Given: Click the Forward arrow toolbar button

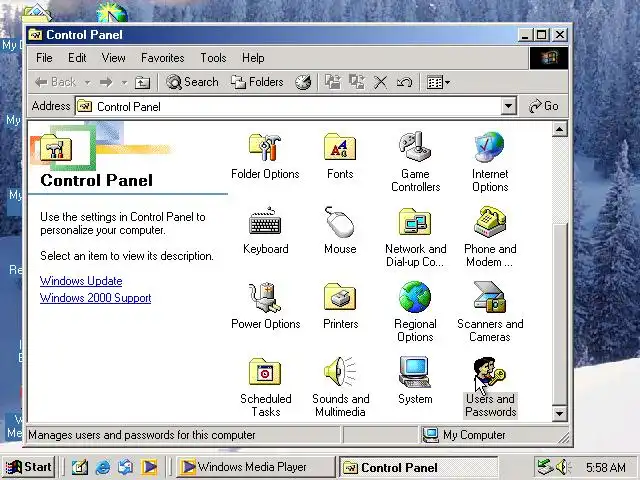Looking at the screenshot, I should pos(106,82).
